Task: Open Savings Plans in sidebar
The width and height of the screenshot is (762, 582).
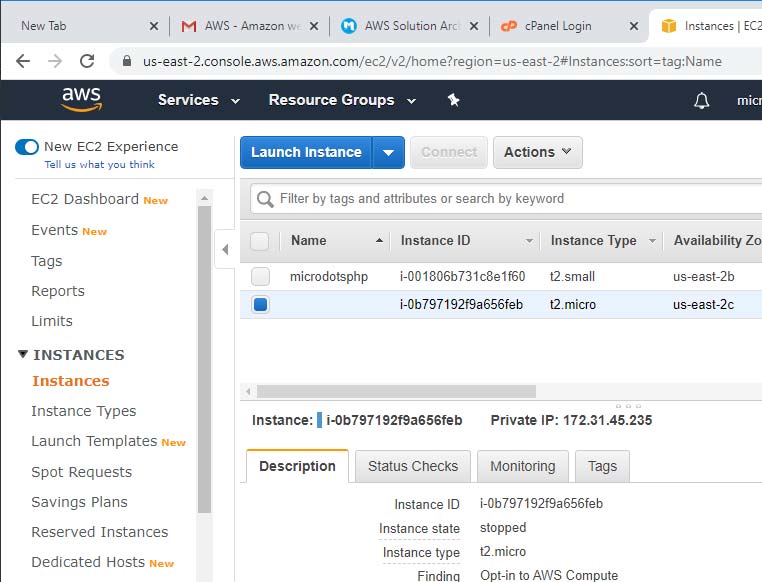Action: (79, 502)
